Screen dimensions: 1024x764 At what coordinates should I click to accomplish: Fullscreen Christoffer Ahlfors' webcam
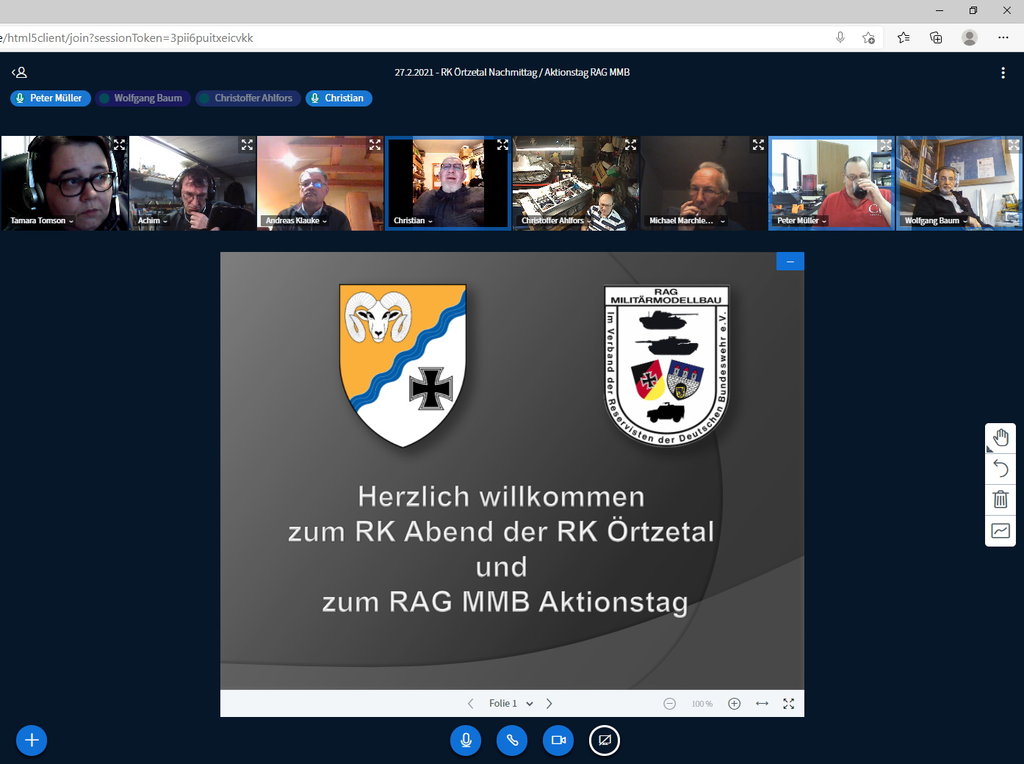point(630,145)
